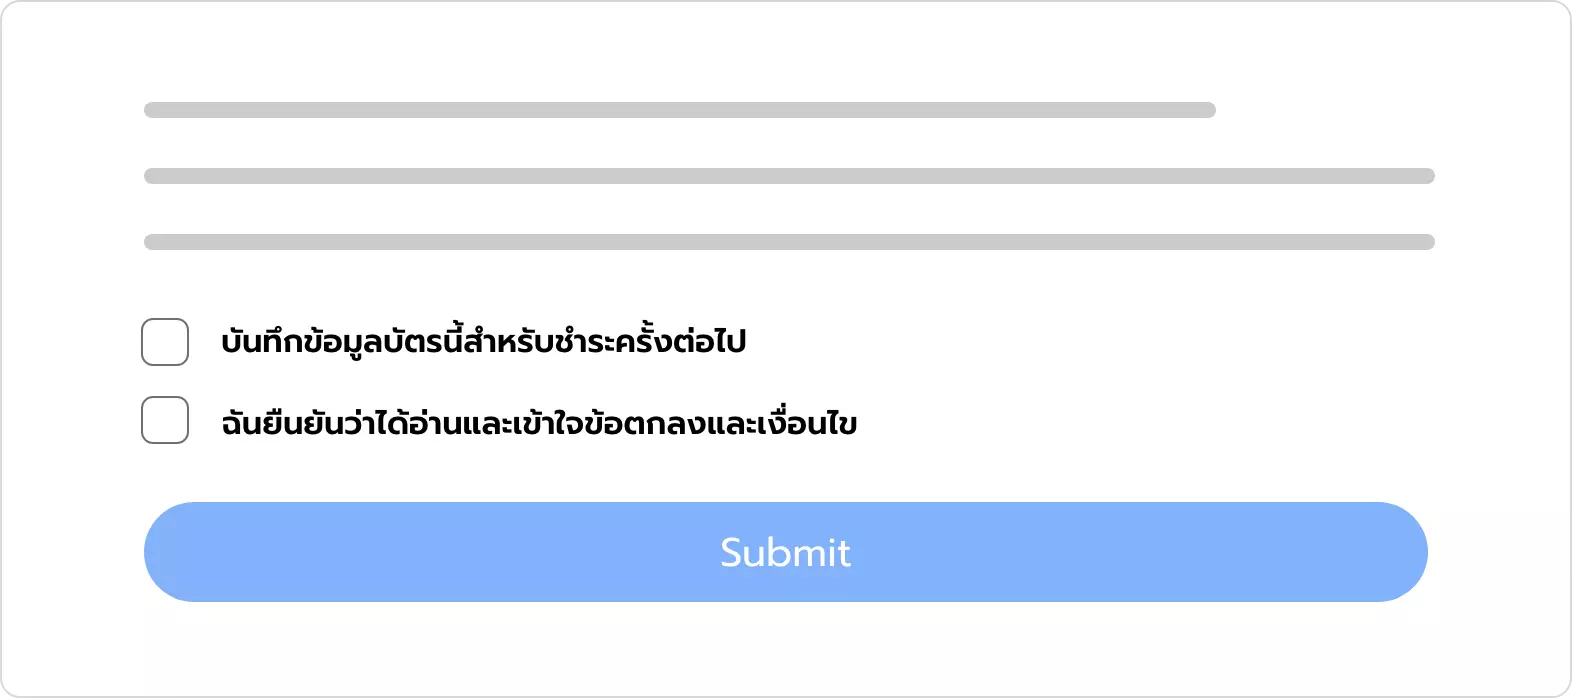Screen dimensions: 1572x698
Task: Click the short gray placeholder bar at top
Action: 680,108
